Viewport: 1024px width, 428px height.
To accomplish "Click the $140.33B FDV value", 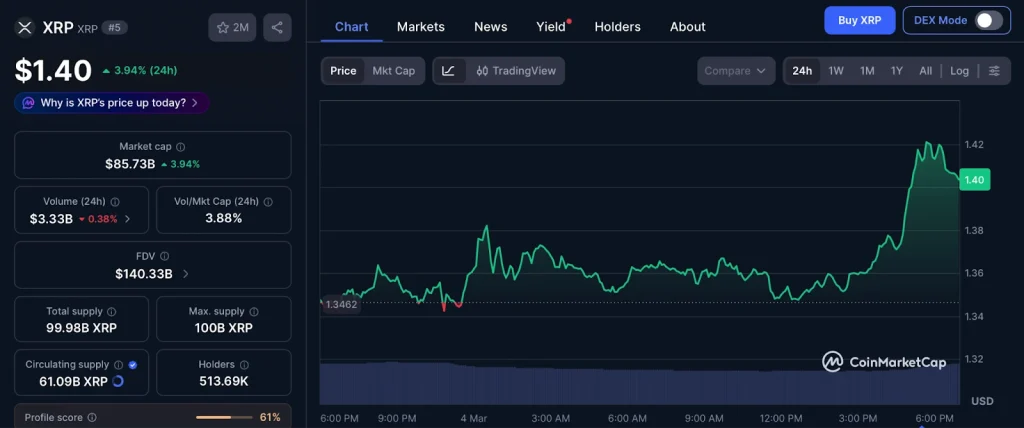I will (x=144, y=274).
